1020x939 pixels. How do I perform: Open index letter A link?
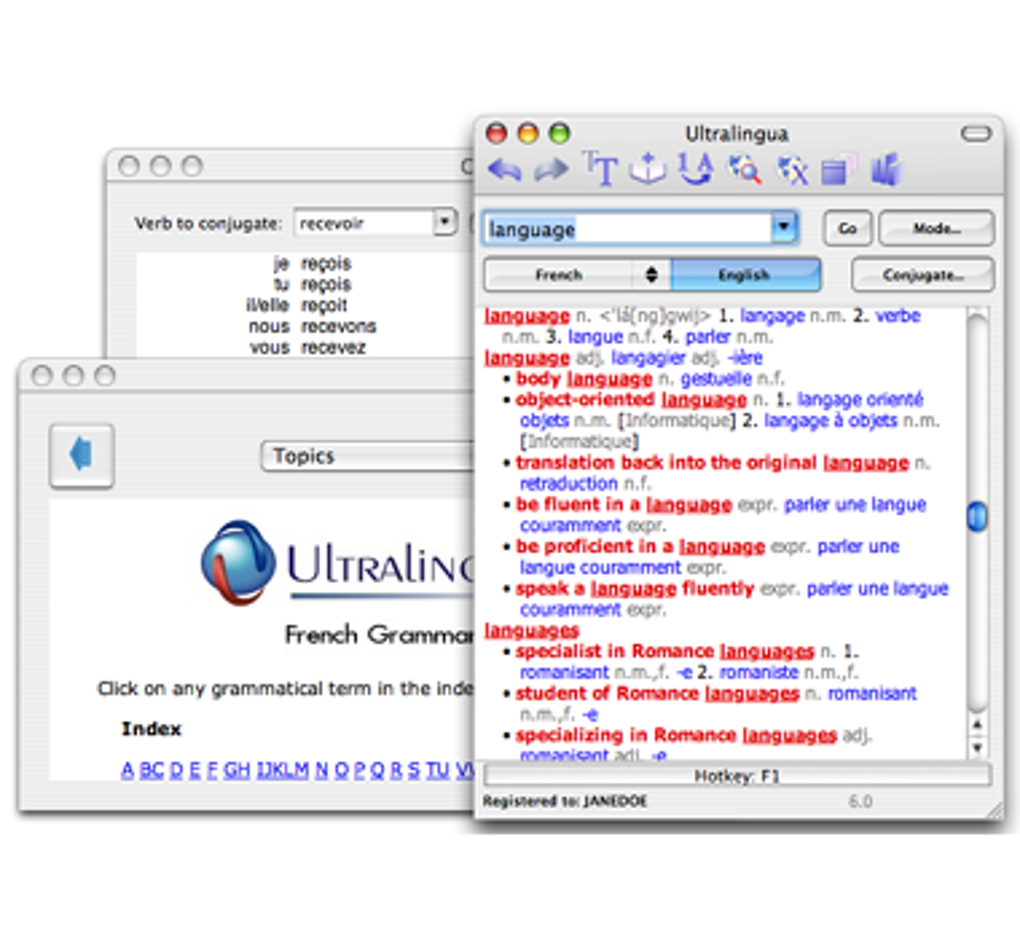pyautogui.click(x=128, y=770)
